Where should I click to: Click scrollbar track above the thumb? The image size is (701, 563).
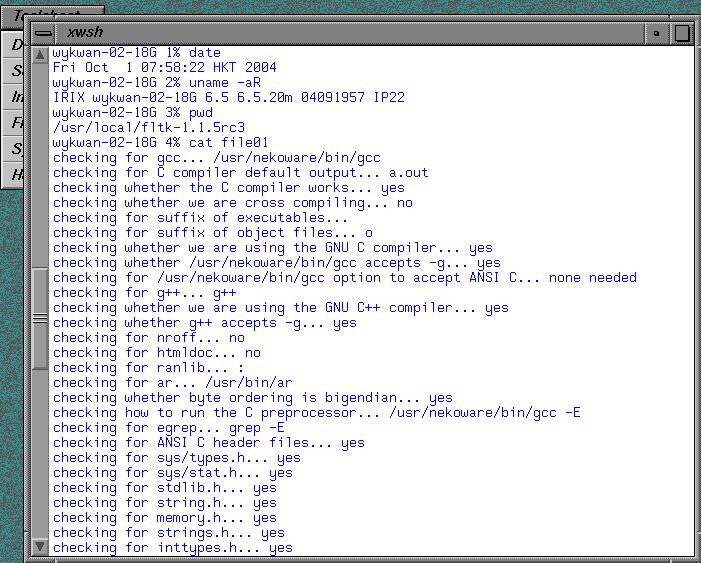[40, 165]
